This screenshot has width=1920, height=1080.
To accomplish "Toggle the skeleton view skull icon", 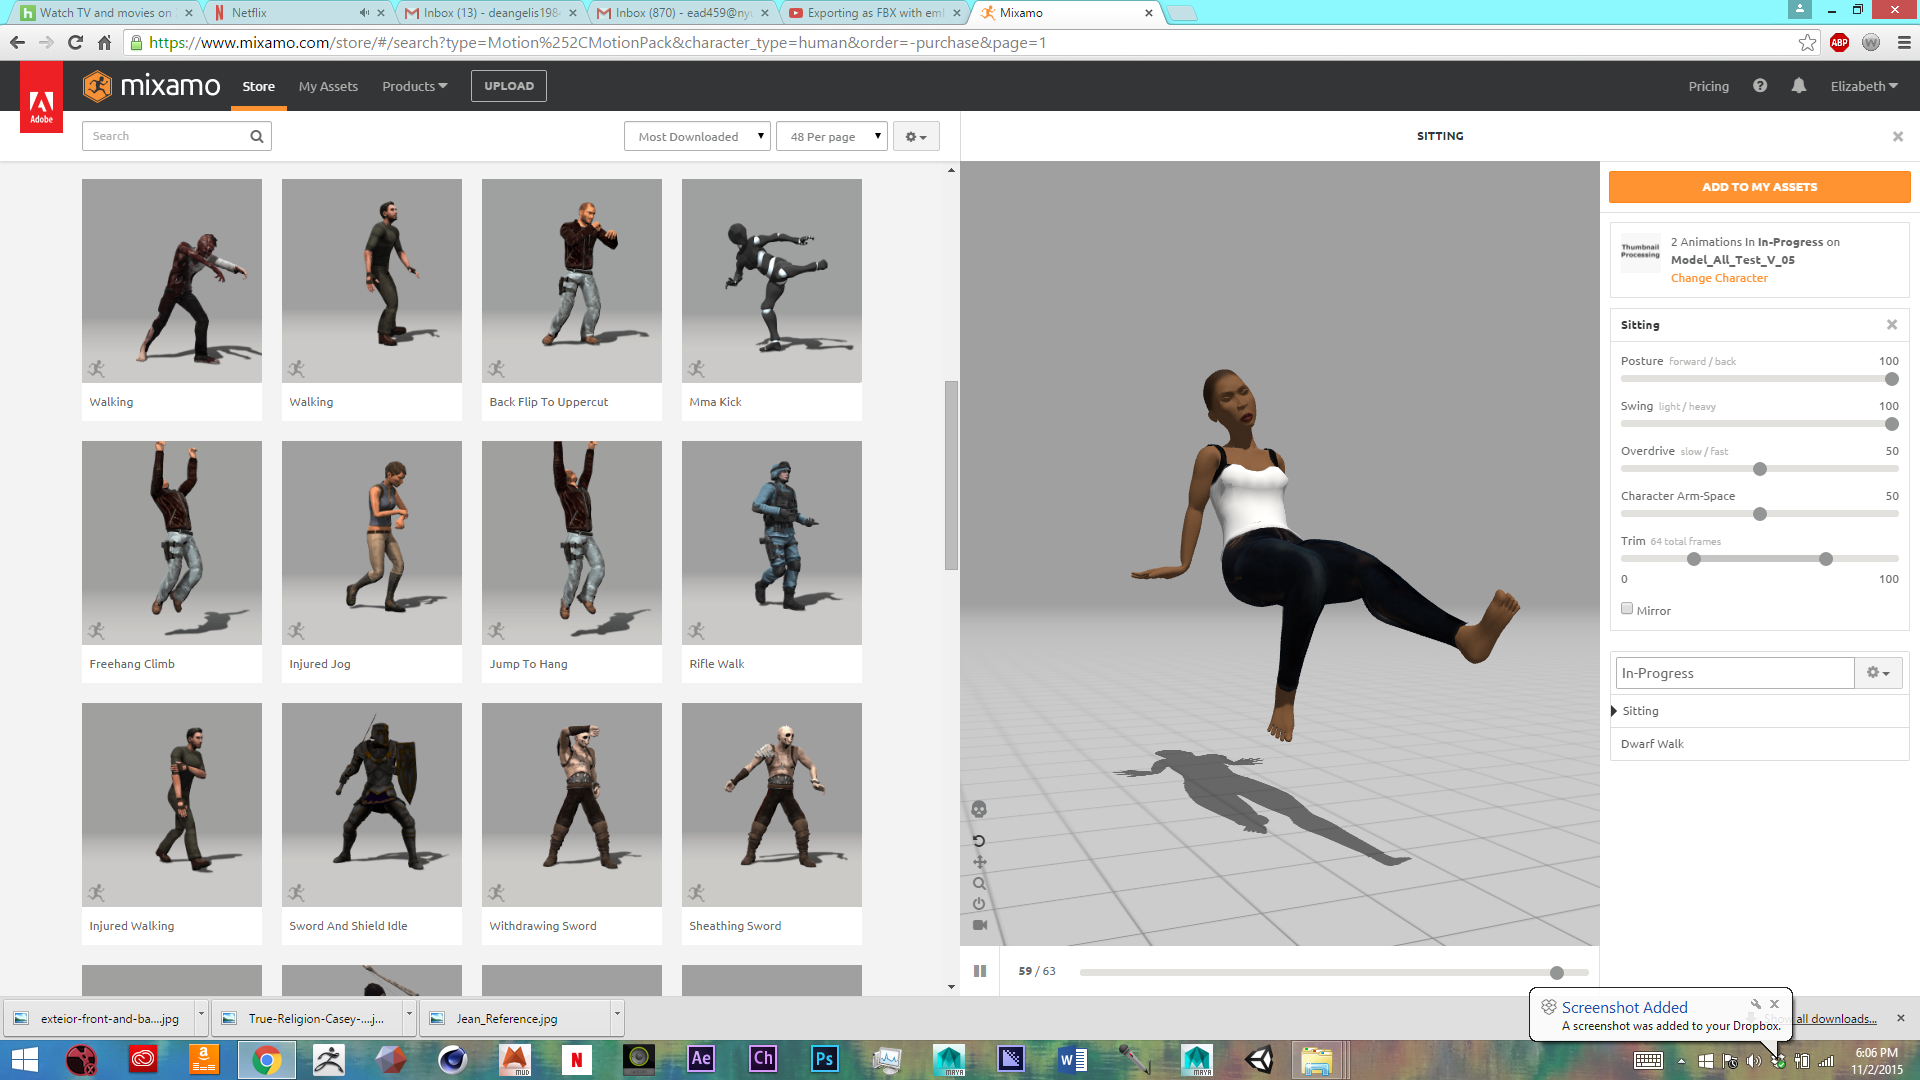I will click(x=979, y=808).
